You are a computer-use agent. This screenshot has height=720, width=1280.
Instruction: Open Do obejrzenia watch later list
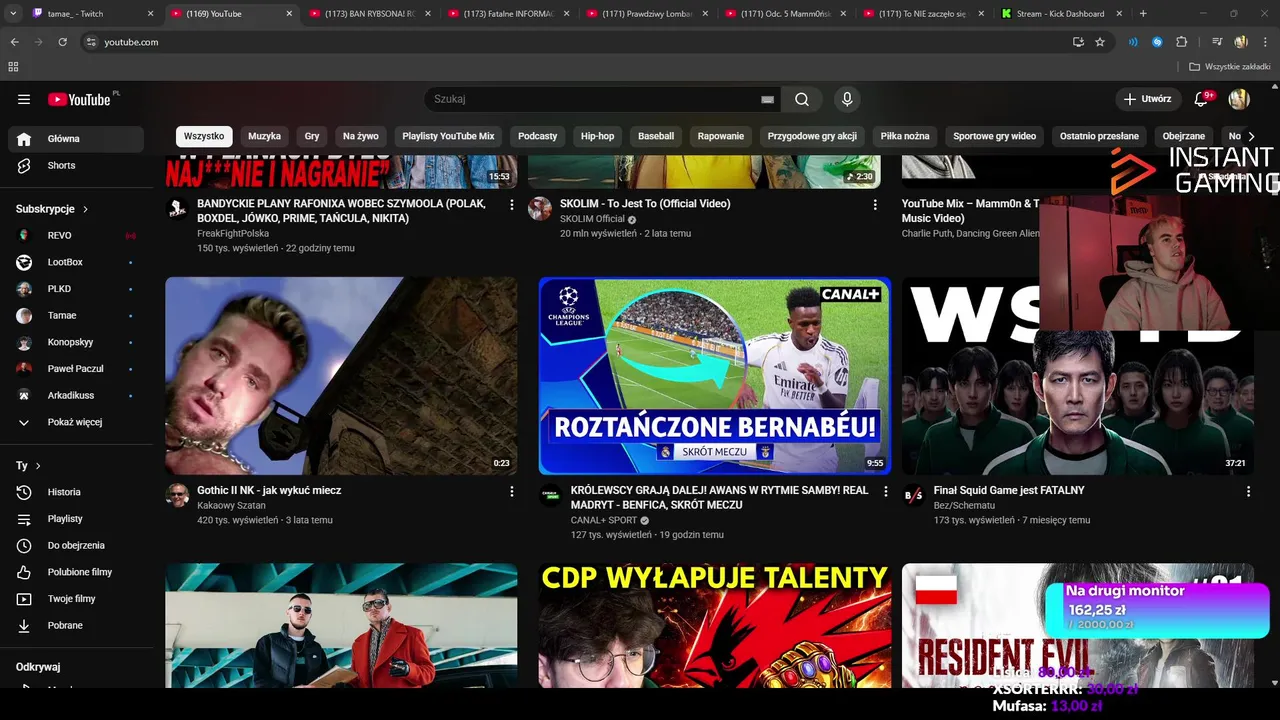click(x=76, y=545)
